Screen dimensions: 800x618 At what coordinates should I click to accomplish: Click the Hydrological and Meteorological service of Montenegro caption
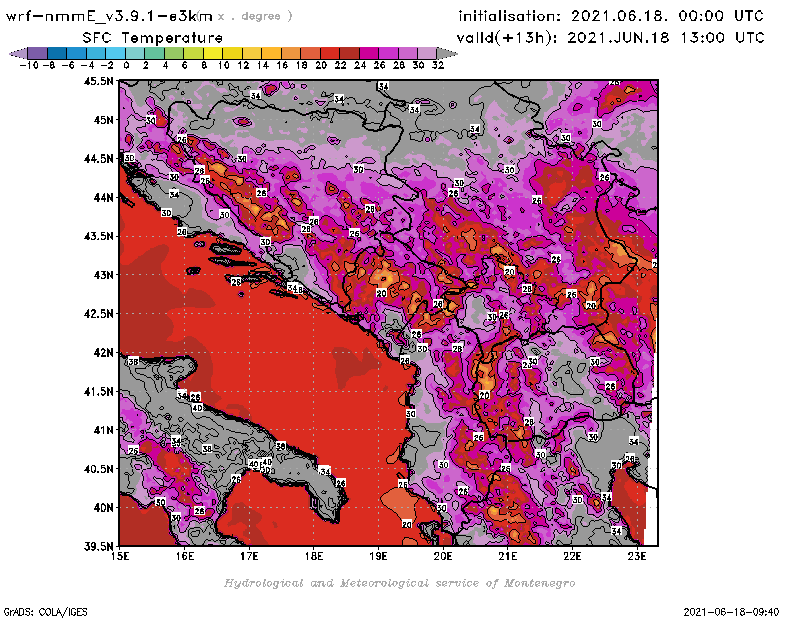pyautogui.click(x=399, y=583)
